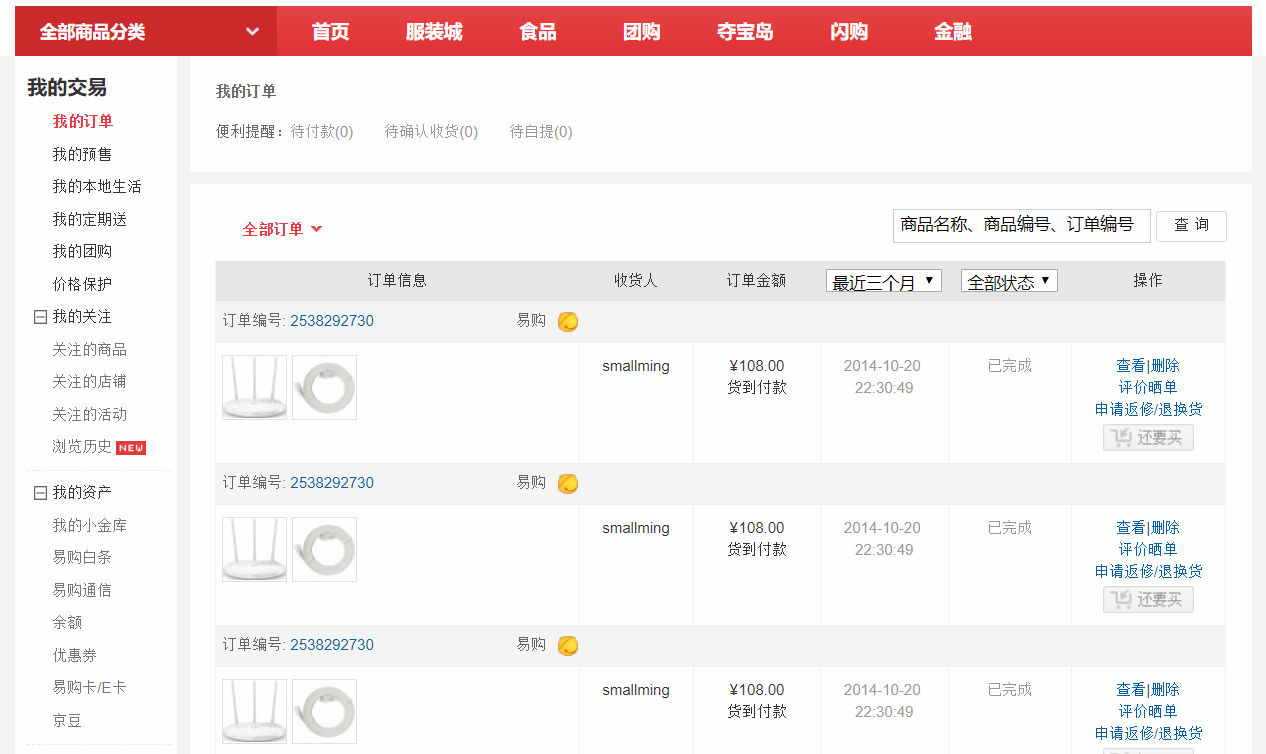Open 京豆 in the sidebar
This screenshot has height=754, width=1266.
(x=67, y=721)
